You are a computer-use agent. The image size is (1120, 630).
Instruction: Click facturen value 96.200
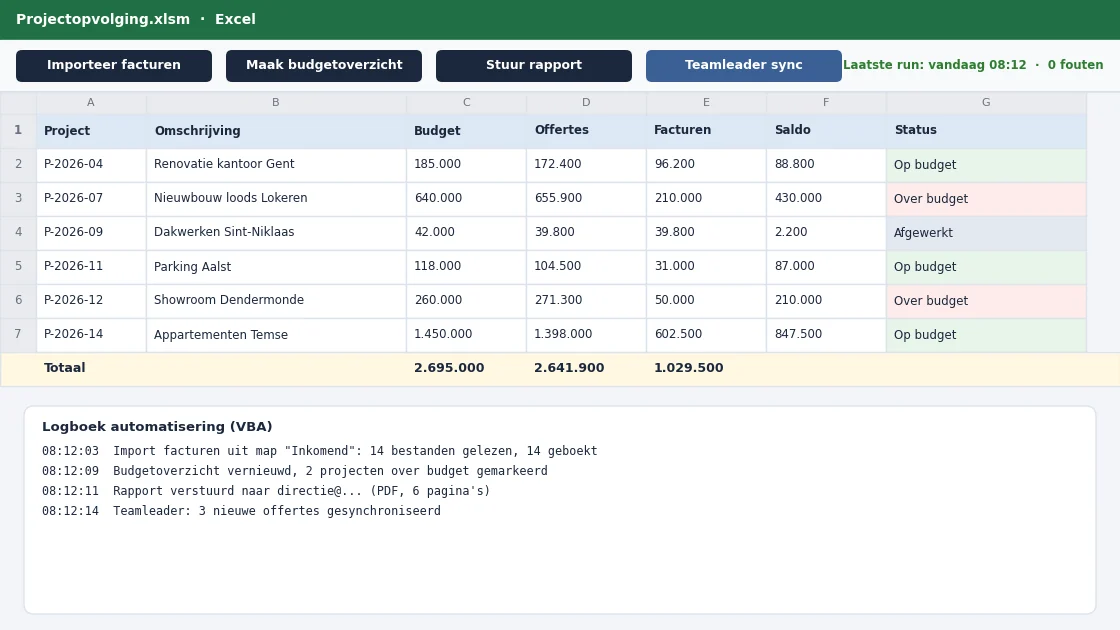coord(706,164)
